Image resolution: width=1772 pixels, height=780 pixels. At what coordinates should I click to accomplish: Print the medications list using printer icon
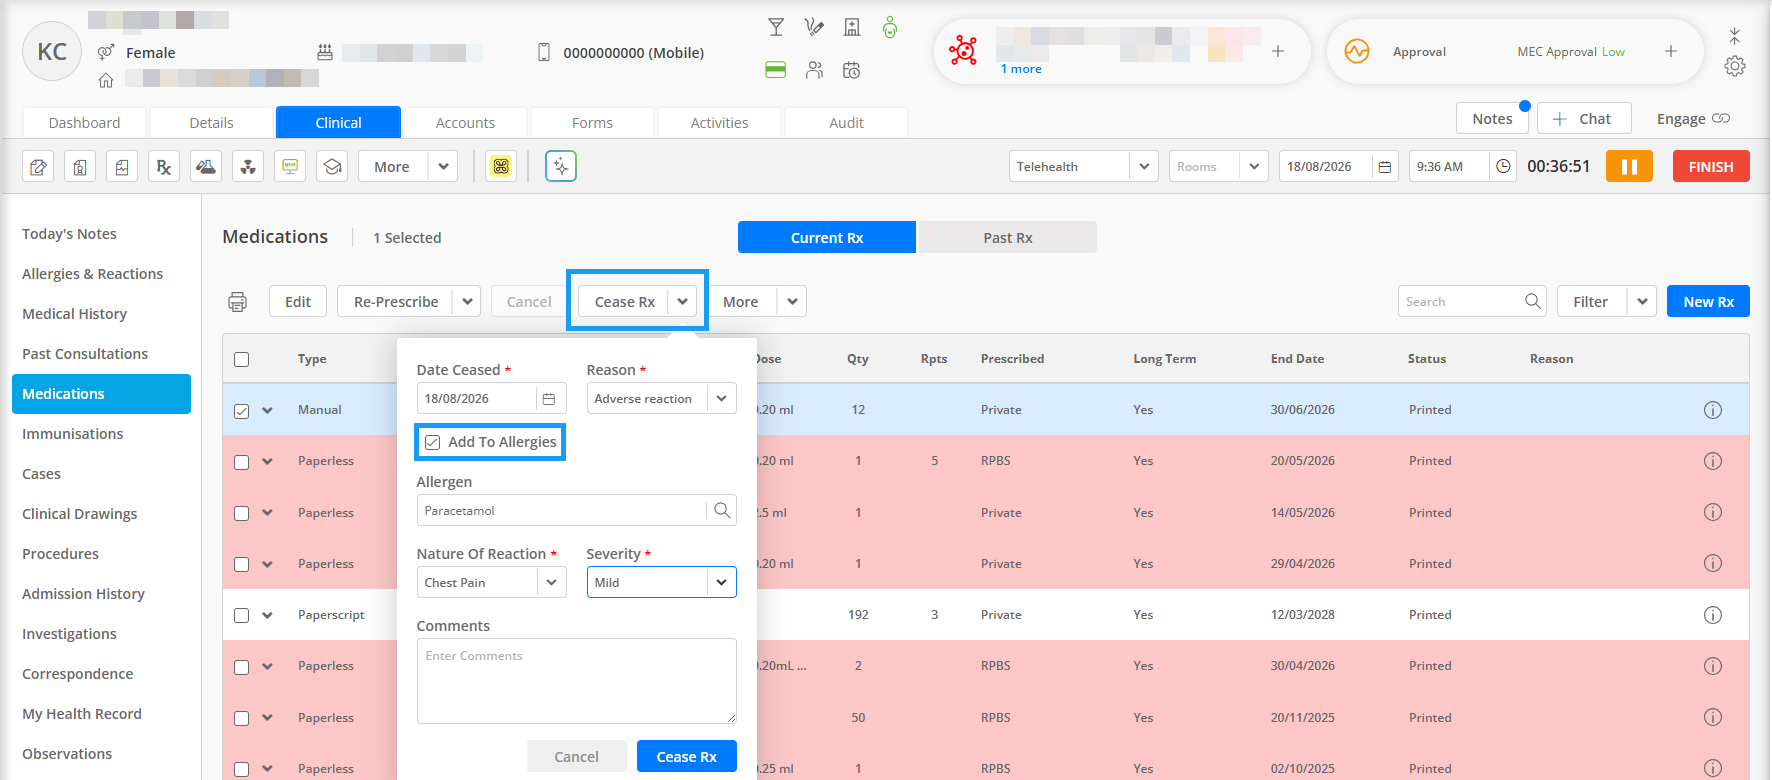tap(238, 302)
